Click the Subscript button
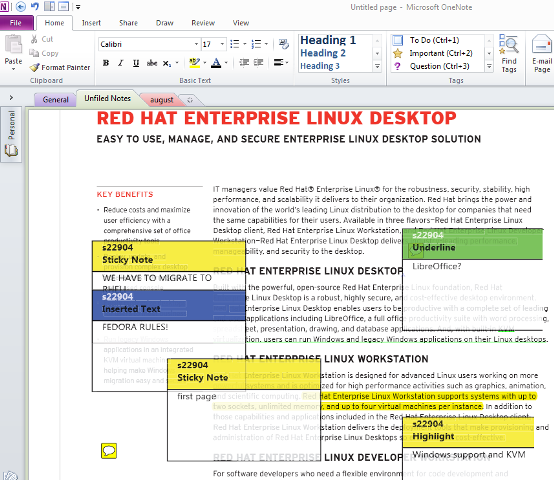 pos(166,63)
